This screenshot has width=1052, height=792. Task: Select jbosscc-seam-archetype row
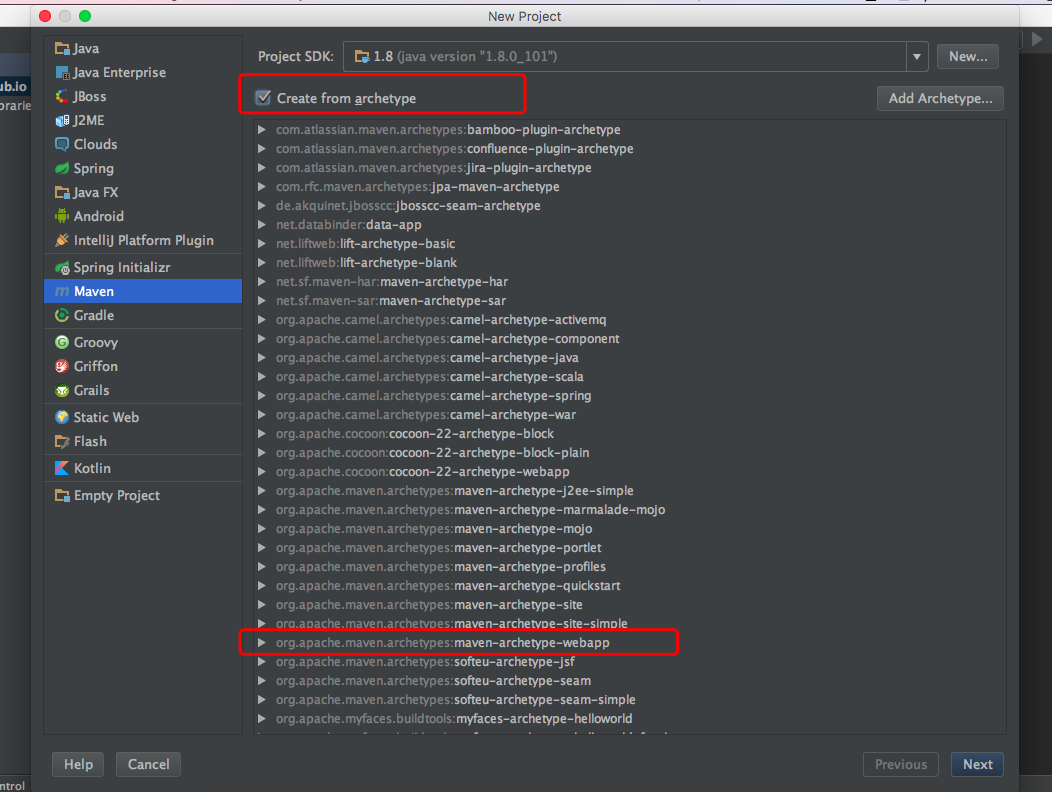pyautogui.click(x=629, y=205)
